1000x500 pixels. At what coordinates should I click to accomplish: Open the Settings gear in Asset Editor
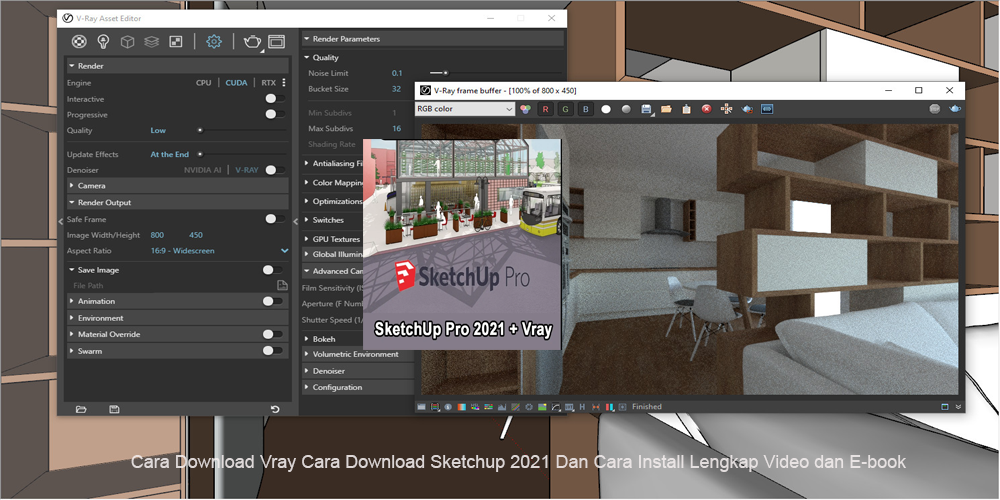coord(214,41)
